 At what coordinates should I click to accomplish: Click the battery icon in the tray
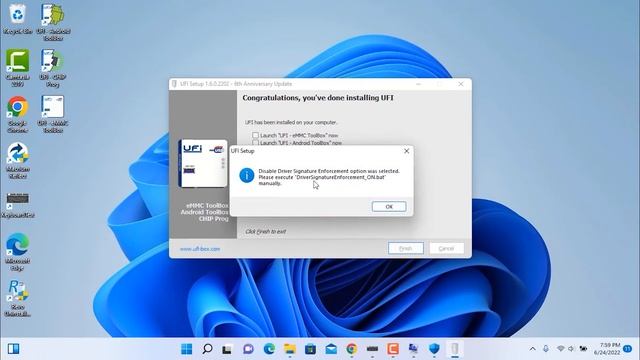pos(583,349)
